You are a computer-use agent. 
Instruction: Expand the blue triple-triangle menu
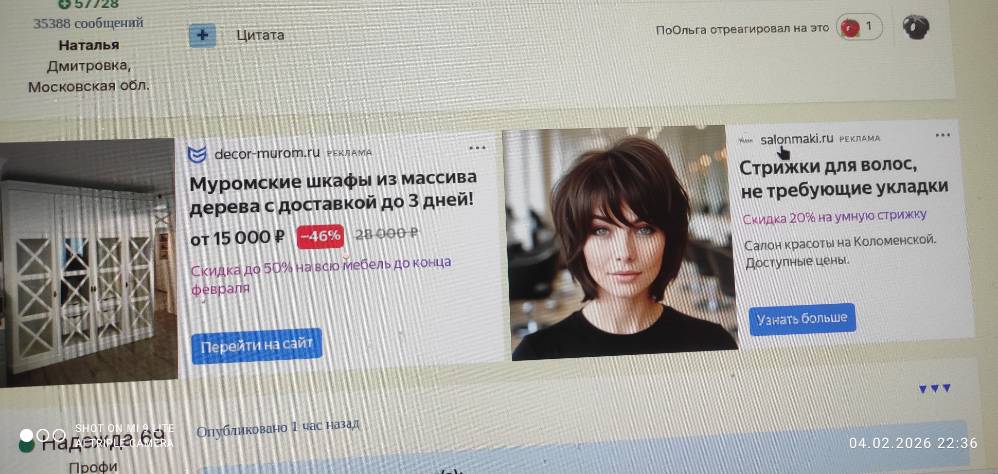coord(934,388)
